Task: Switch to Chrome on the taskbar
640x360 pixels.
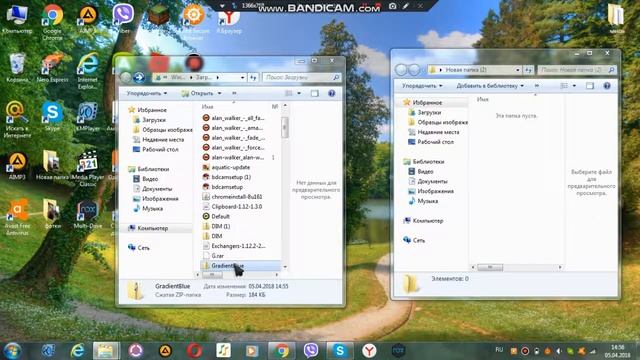Action: click(281, 351)
